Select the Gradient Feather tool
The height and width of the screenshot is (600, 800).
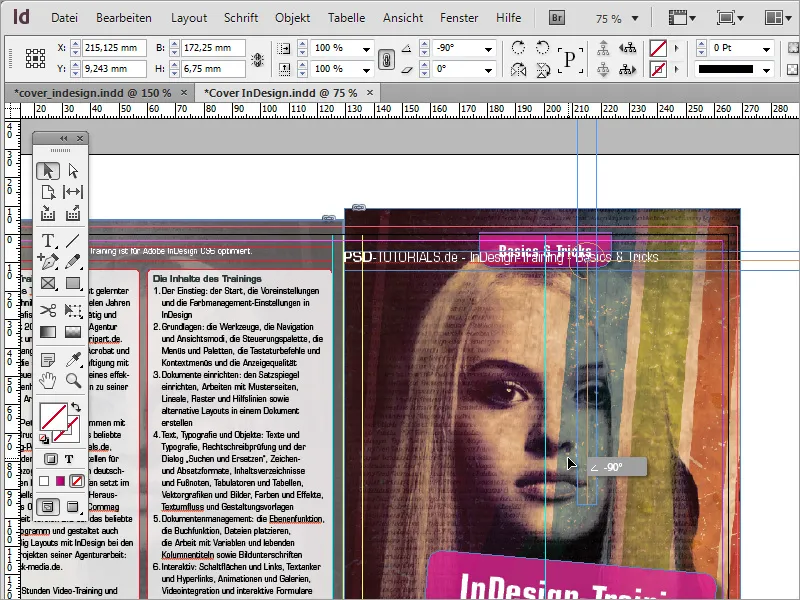(73, 332)
